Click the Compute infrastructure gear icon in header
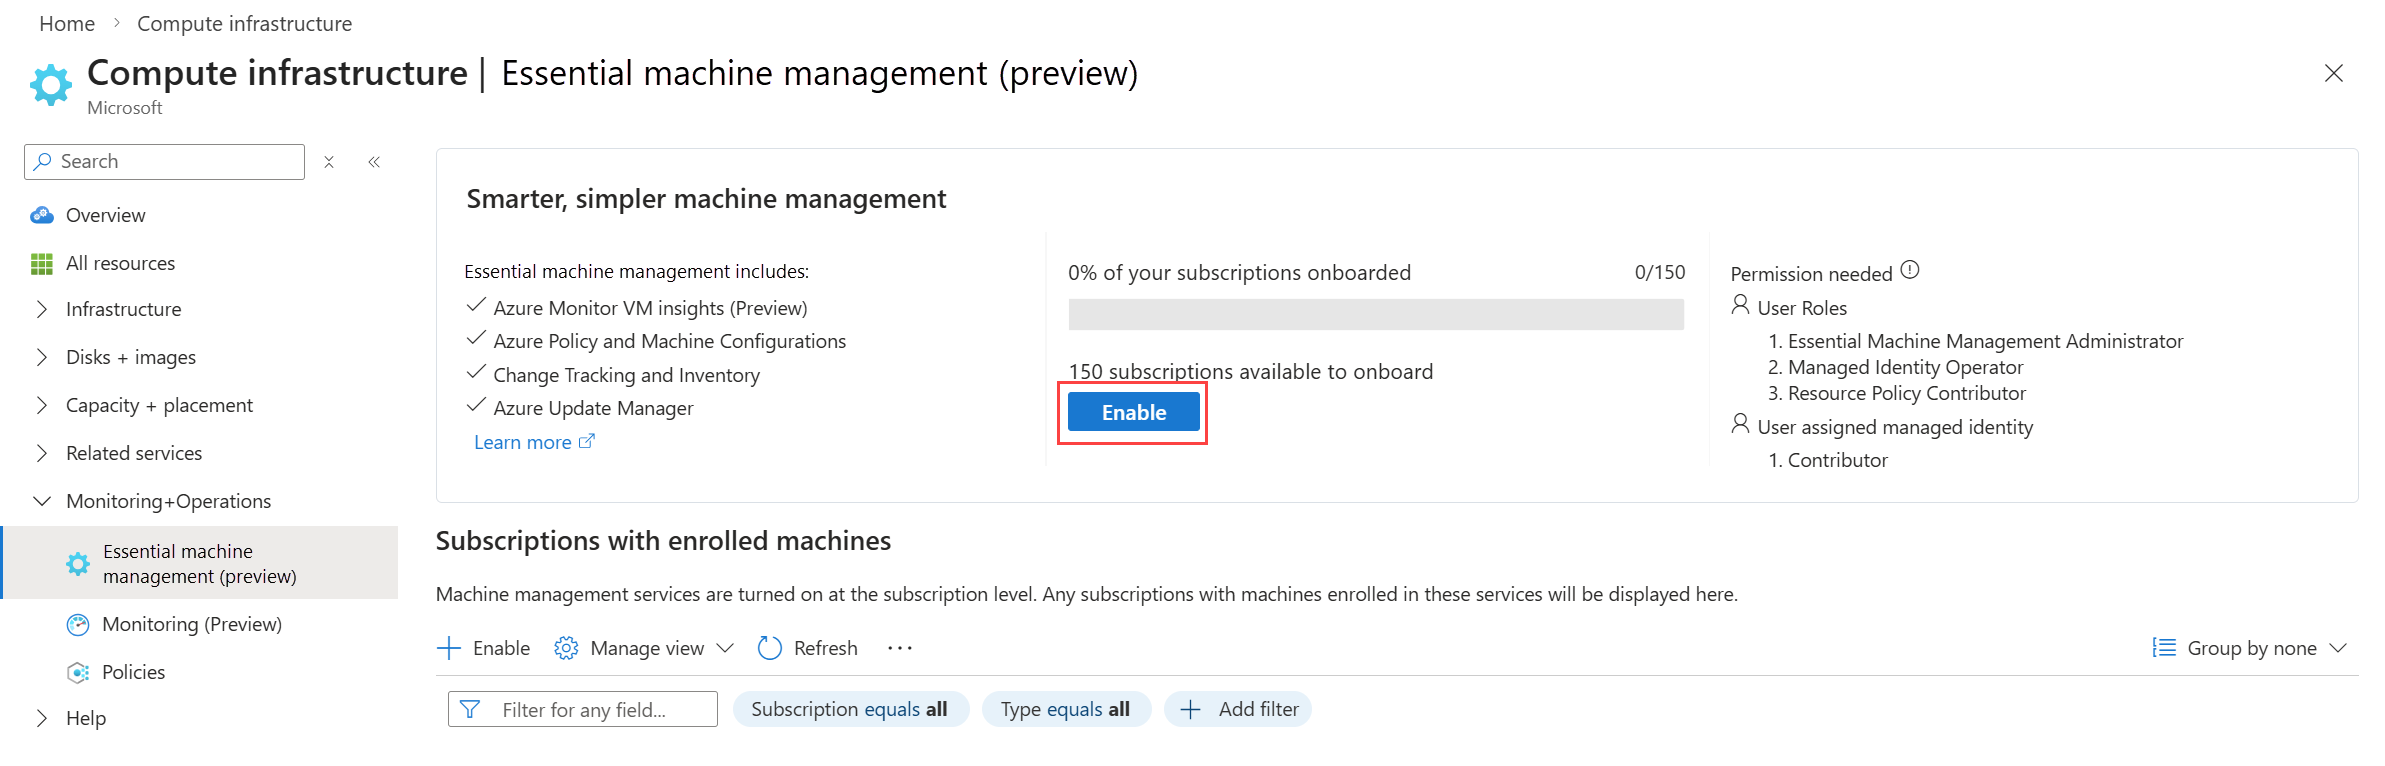Image resolution: width=2385 pixels, height=766 pixels. [51, 86]
